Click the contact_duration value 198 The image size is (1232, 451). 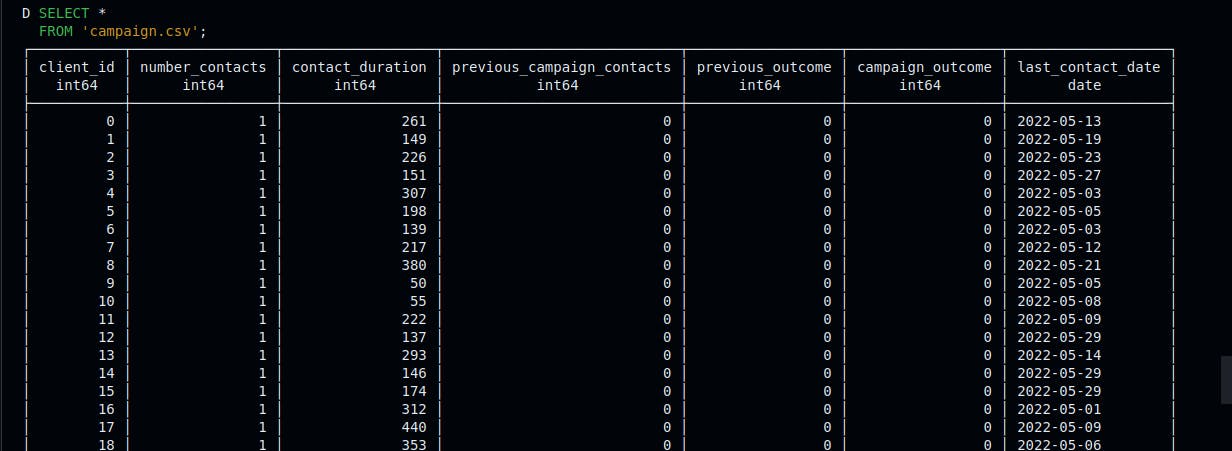[414, 211]
